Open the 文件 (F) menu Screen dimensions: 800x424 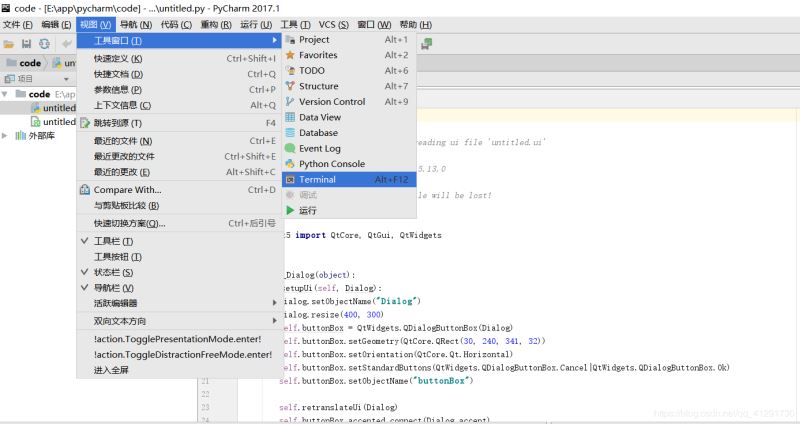click(18, 24)
